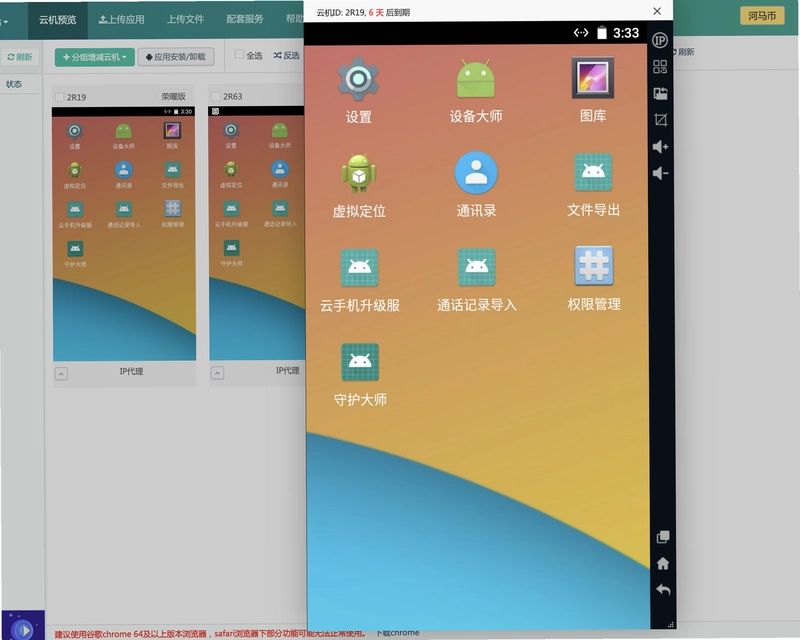Open the 权限管理 permission manager app

594,266
